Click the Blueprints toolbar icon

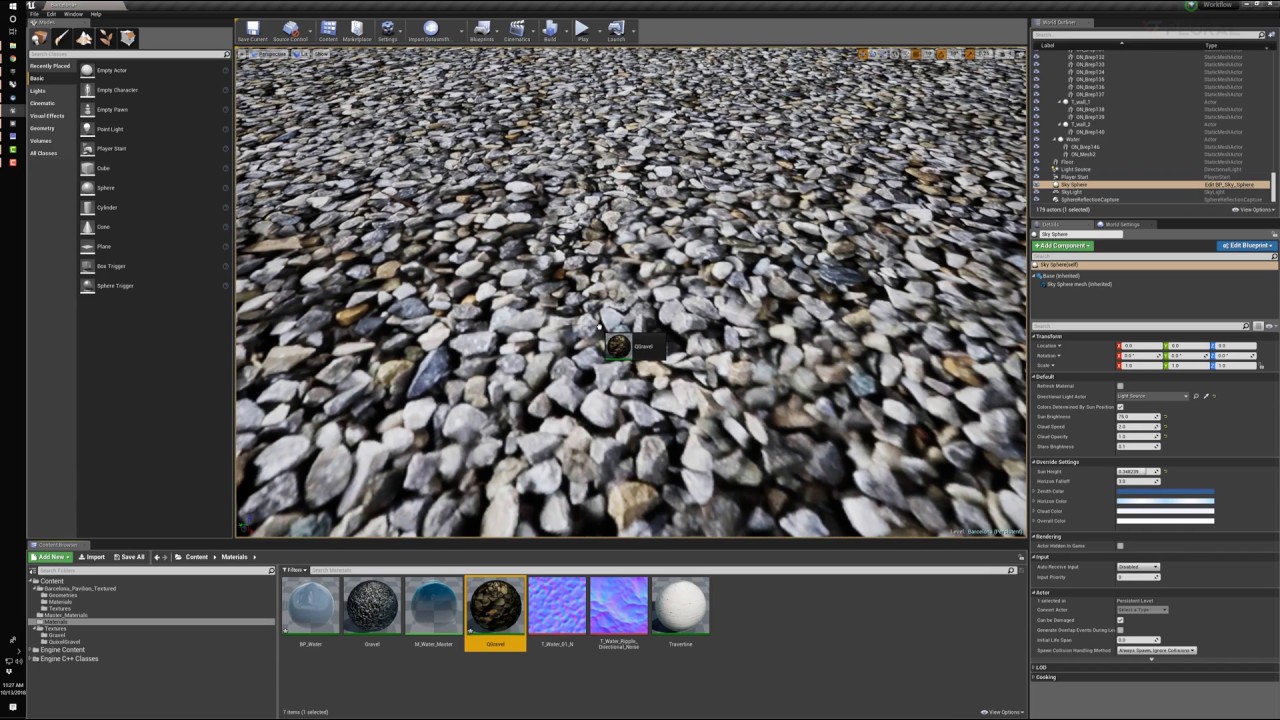coord(482,30)
